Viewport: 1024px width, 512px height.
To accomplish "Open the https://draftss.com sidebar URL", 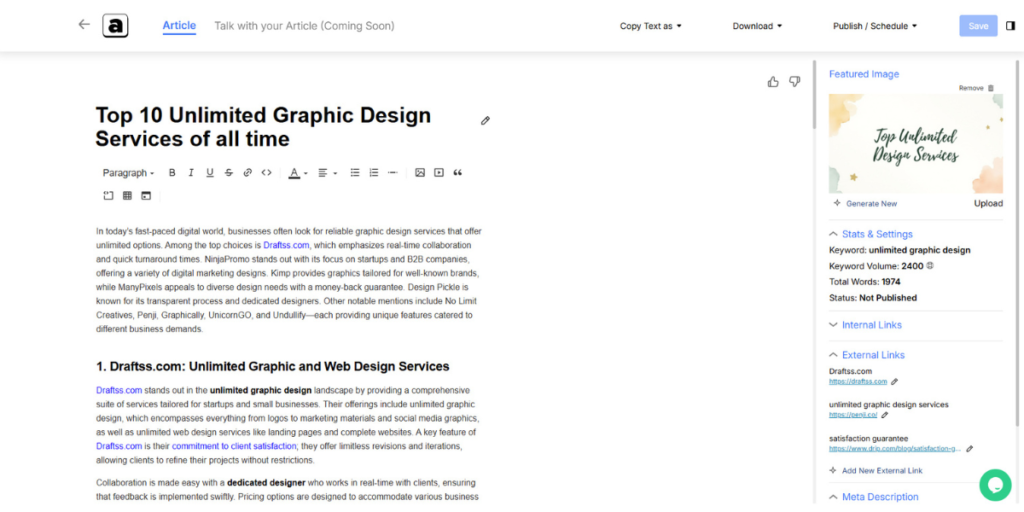I will click(x=858, y=381).
